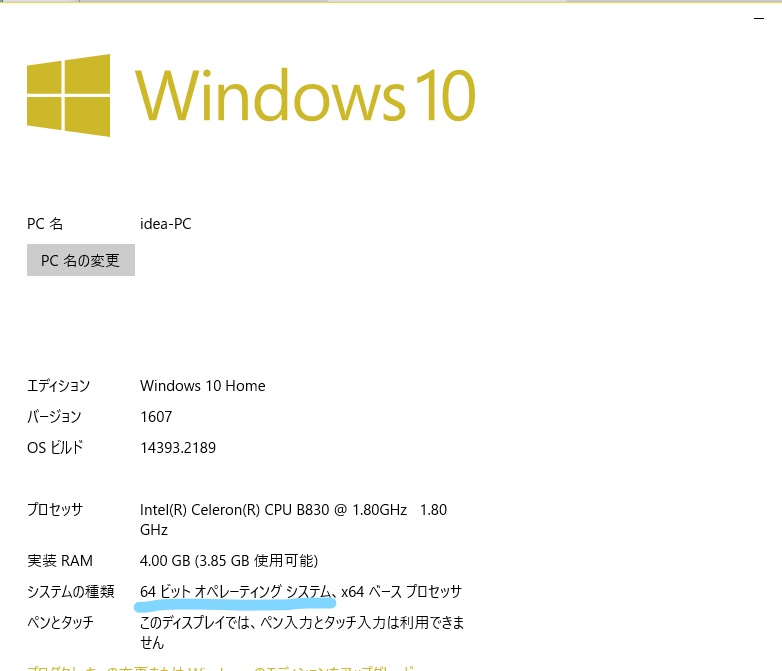Click the version value '1607'

click(156, 417)
